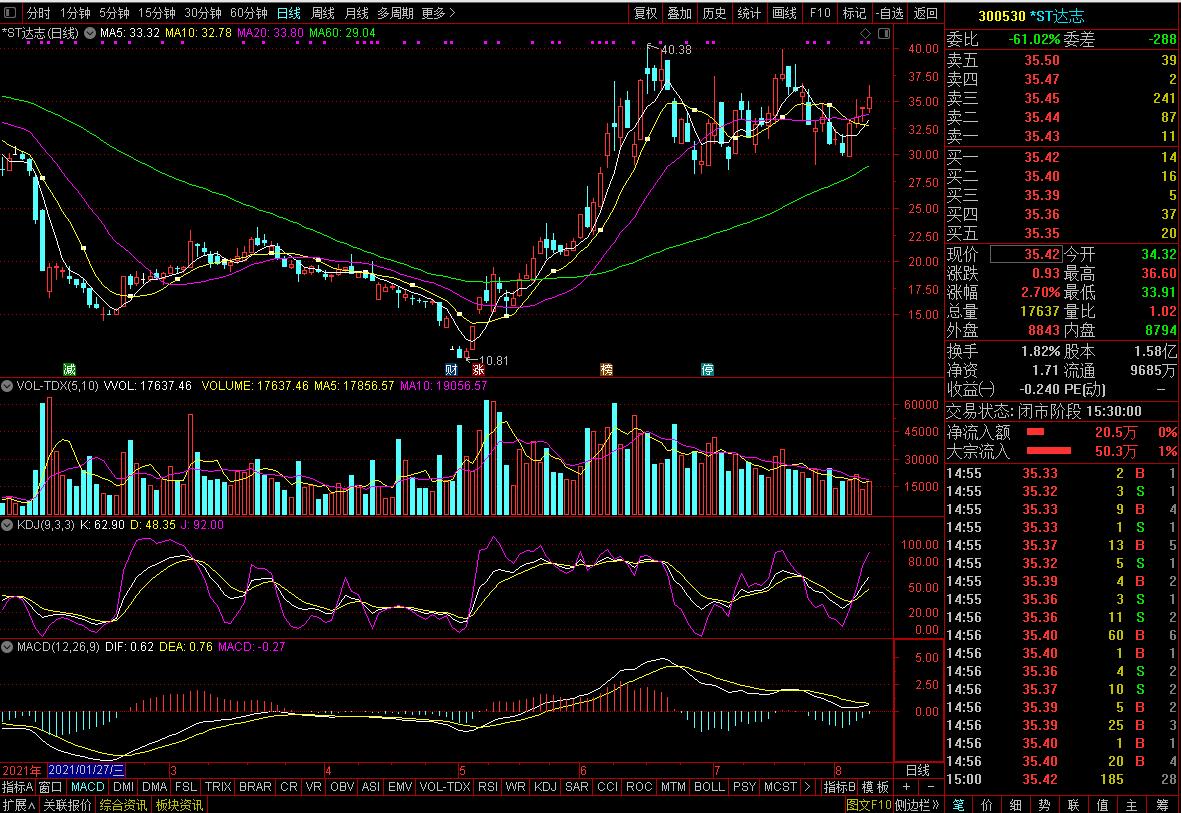
Task: Open the 综合资讯 news link
Action: 123,805
